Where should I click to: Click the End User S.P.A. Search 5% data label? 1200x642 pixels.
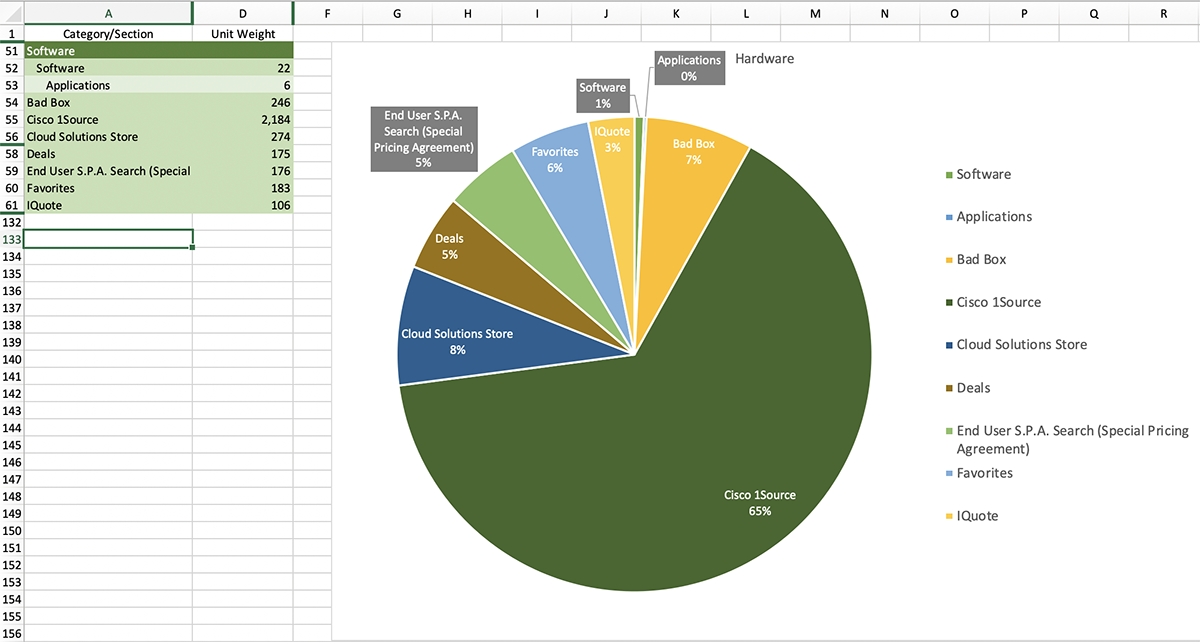423,138
